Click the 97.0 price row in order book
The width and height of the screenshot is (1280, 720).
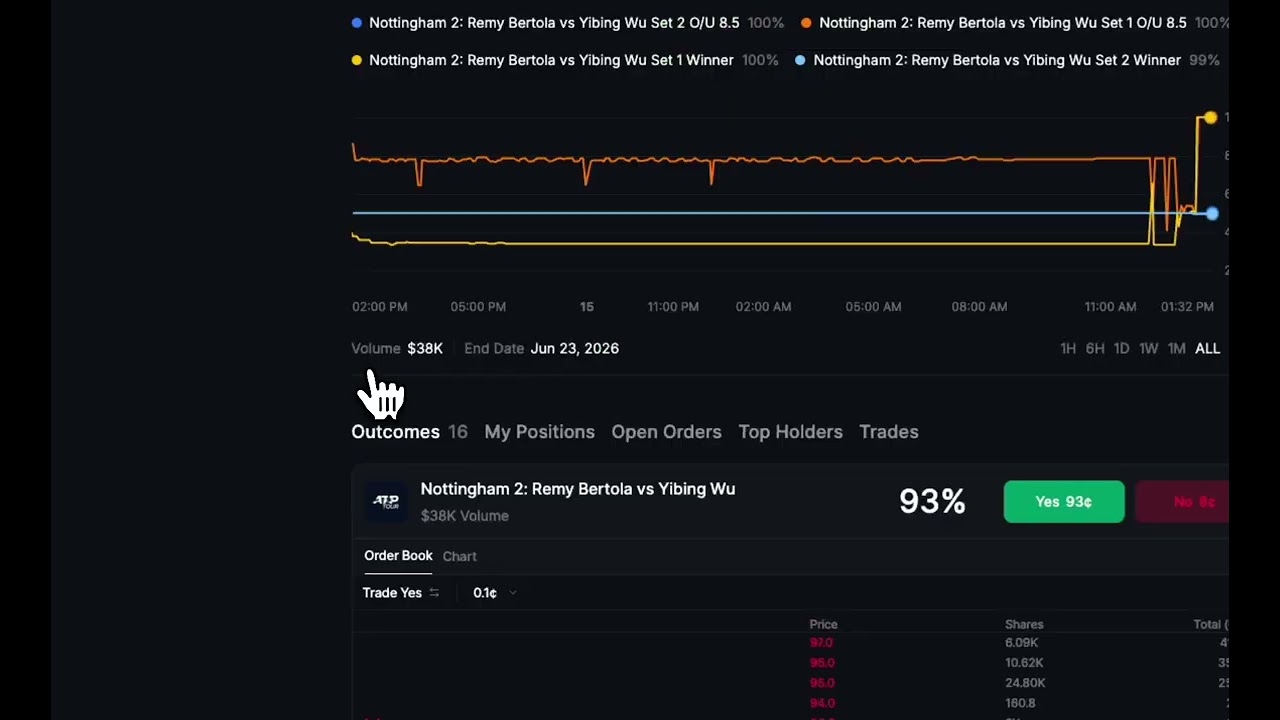click(x=821, y=643)
